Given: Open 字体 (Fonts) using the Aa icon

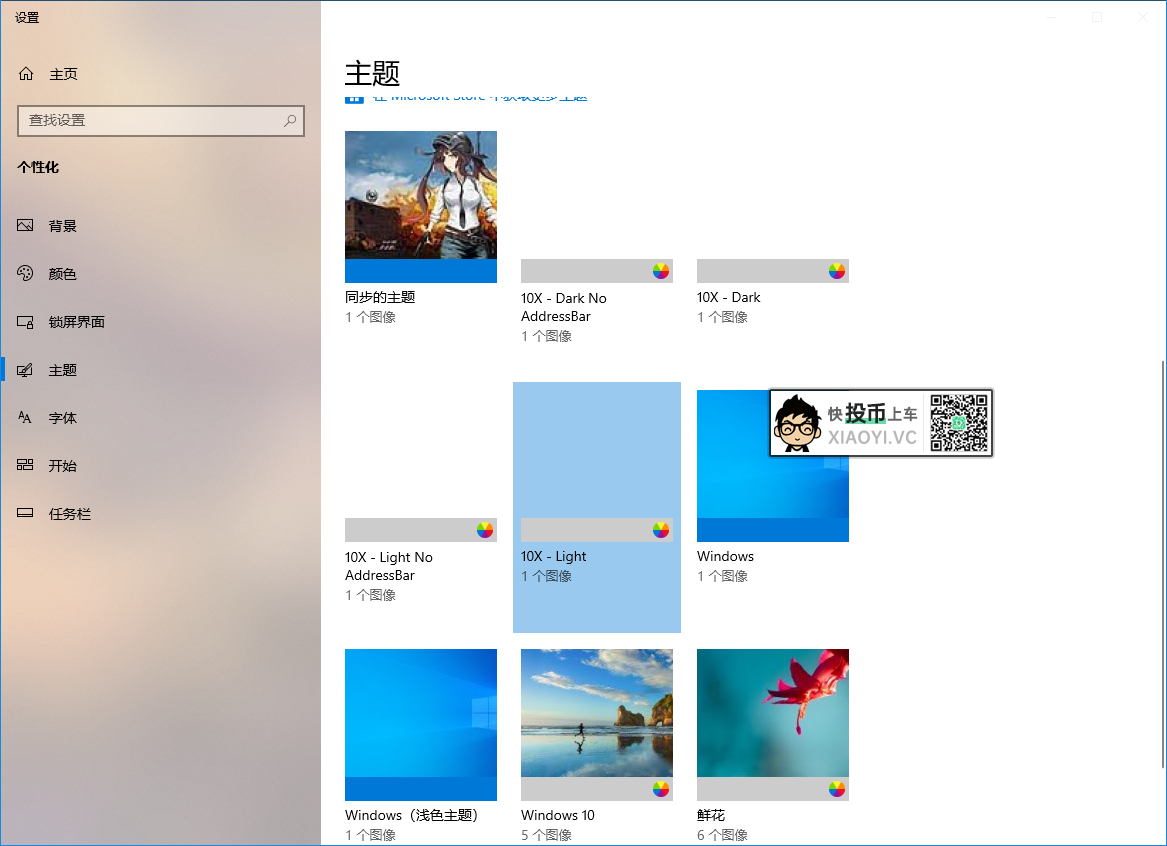Looking at the screenshot, I should coord(25,417).
